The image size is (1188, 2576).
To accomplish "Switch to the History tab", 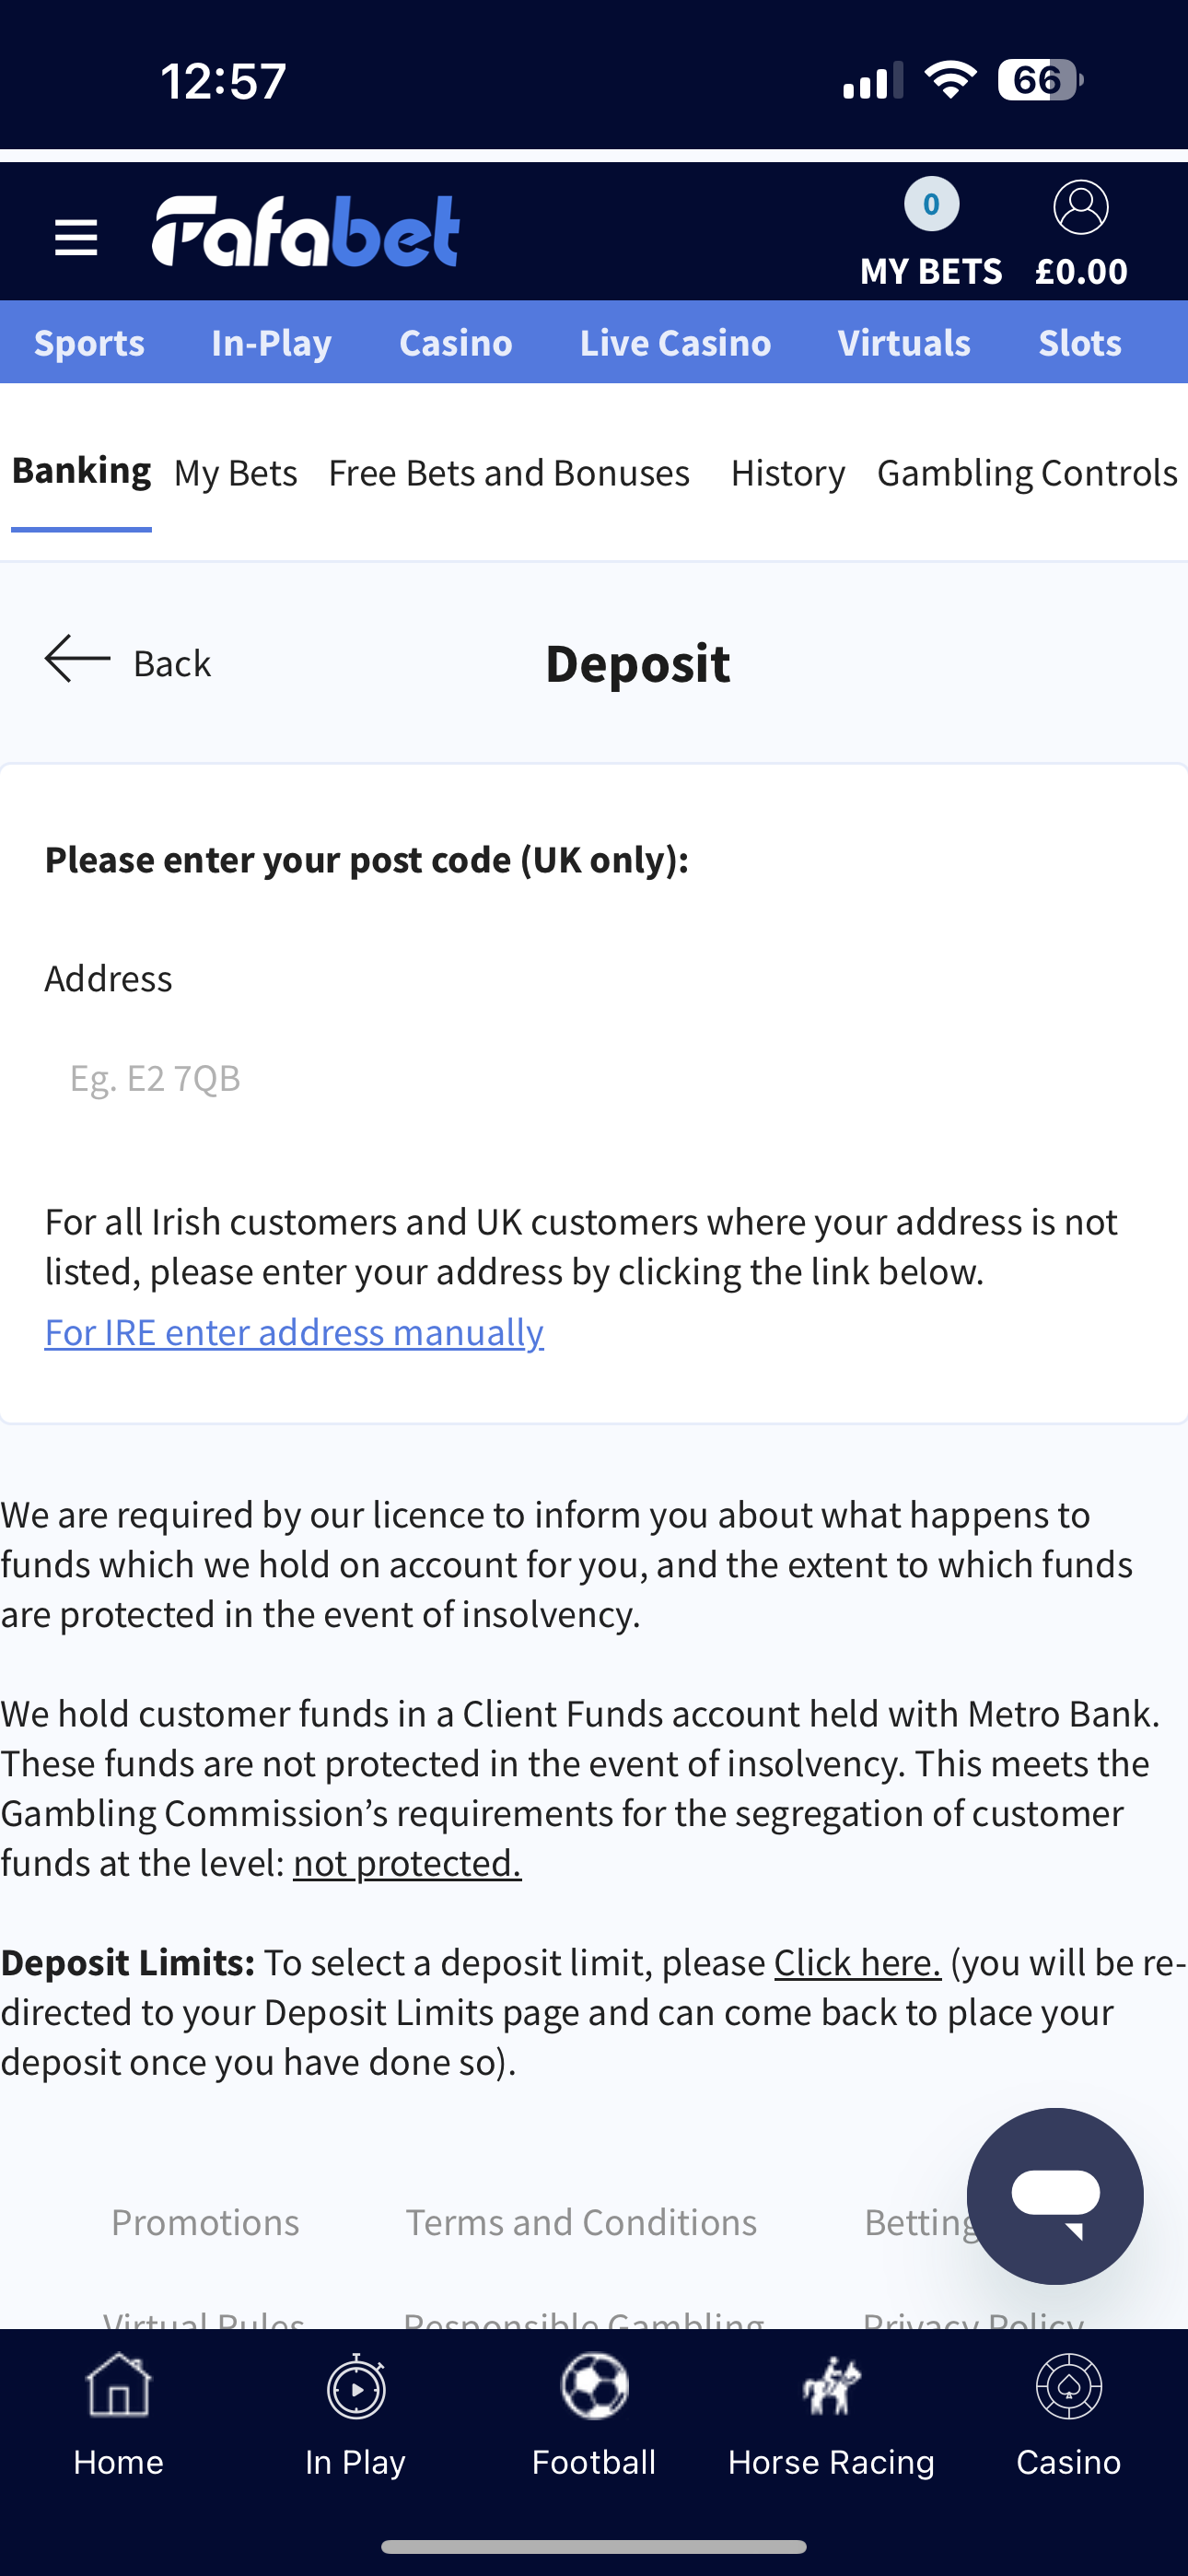I will tap(787, 473).
